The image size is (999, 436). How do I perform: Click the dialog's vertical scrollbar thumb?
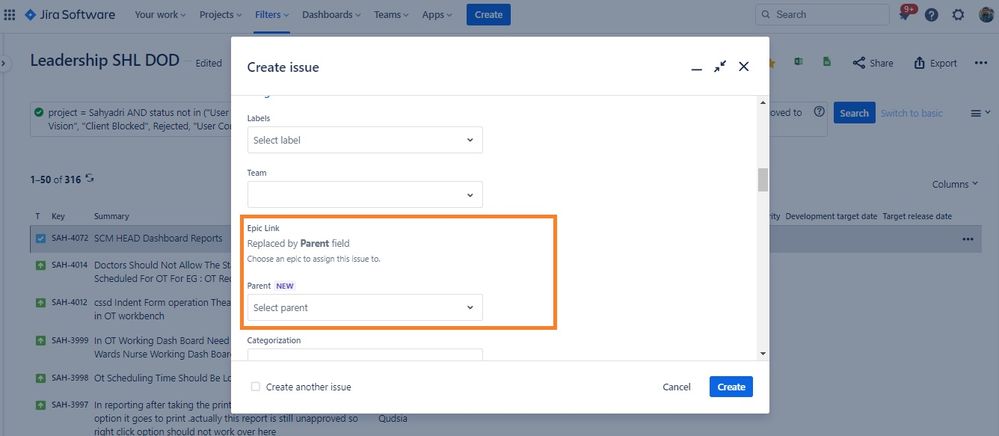coord(763,180)
